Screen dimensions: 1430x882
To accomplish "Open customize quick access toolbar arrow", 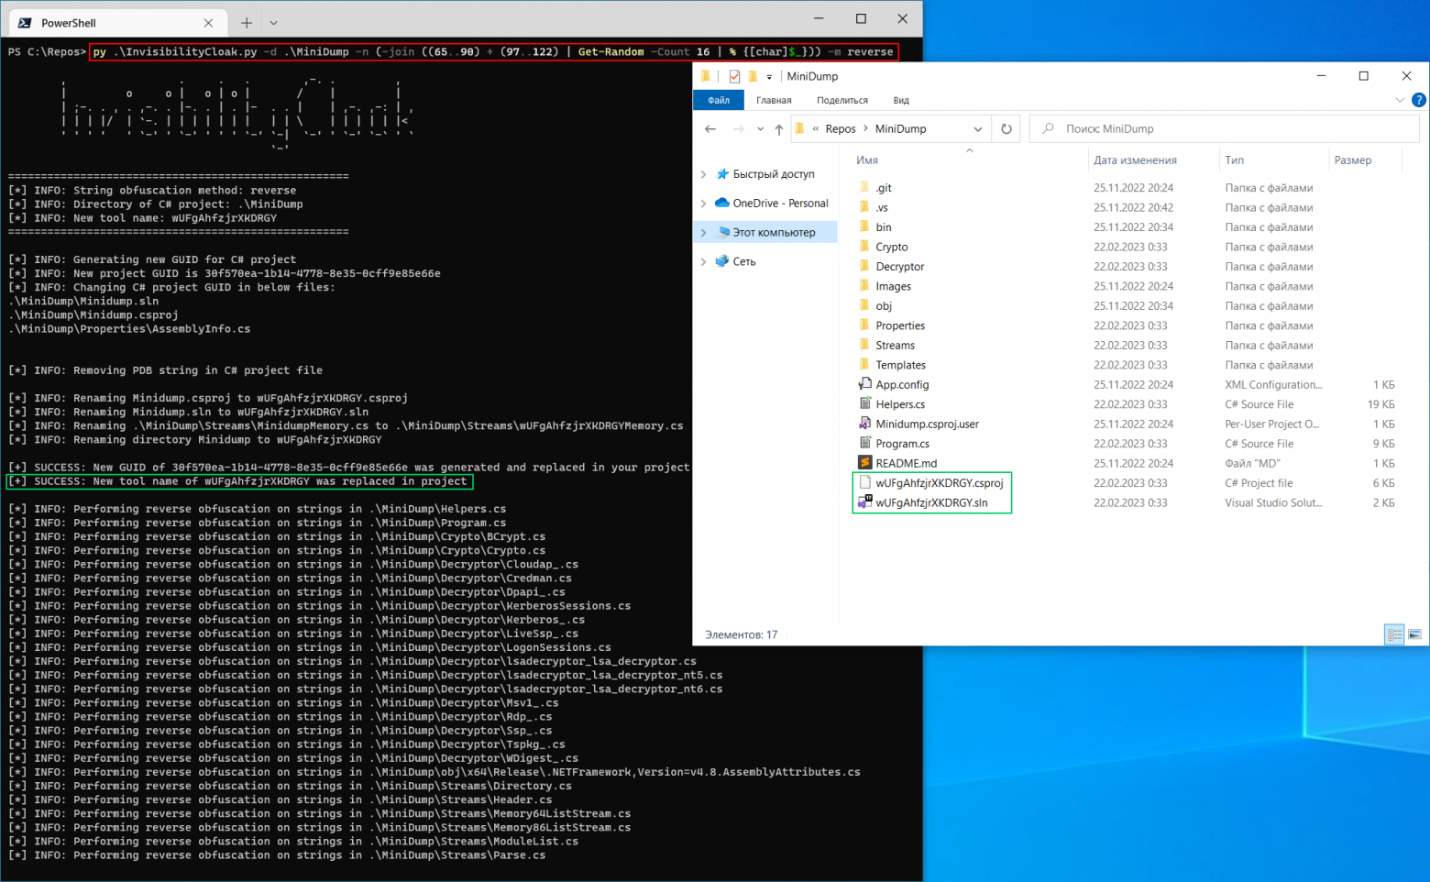I will [x=769, y=77].
